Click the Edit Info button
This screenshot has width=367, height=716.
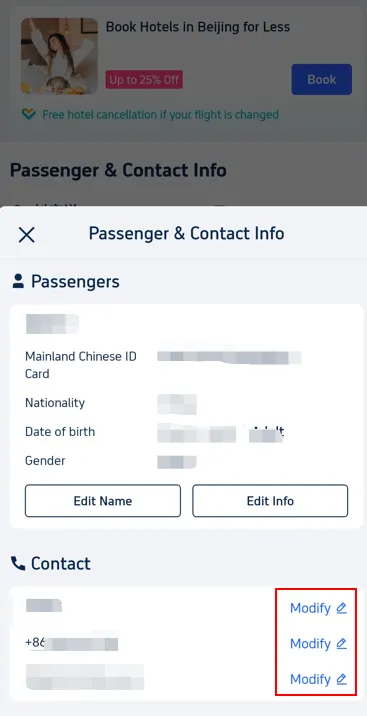click(270, 501)
